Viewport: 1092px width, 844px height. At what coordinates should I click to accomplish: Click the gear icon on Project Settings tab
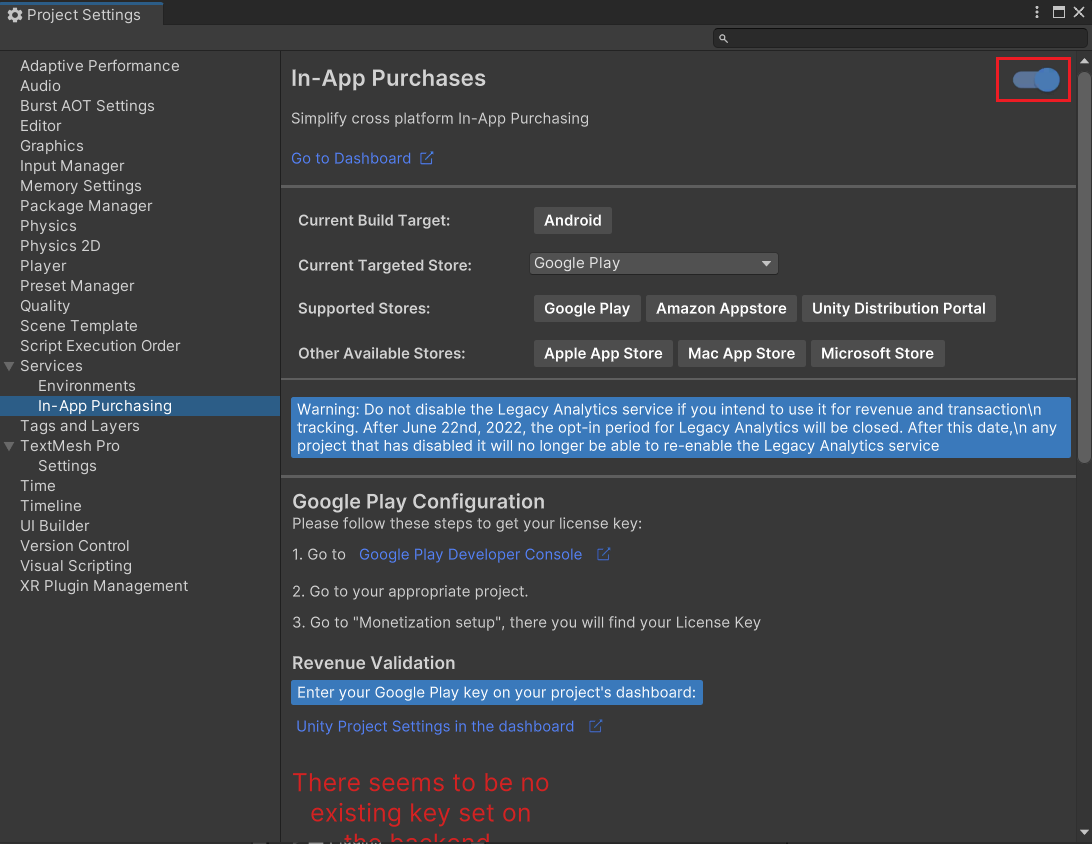(x=15, y=15)
